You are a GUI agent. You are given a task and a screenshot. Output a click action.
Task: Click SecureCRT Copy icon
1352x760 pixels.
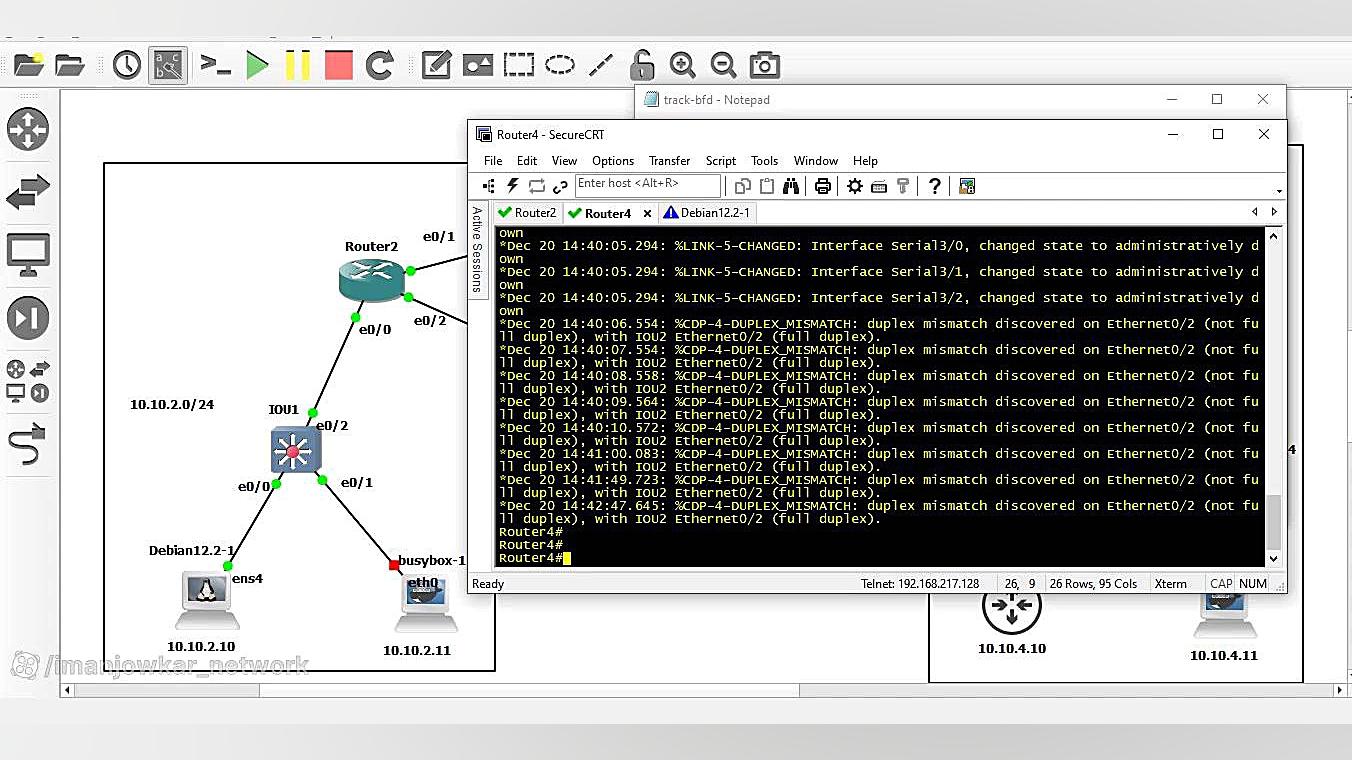742,186
